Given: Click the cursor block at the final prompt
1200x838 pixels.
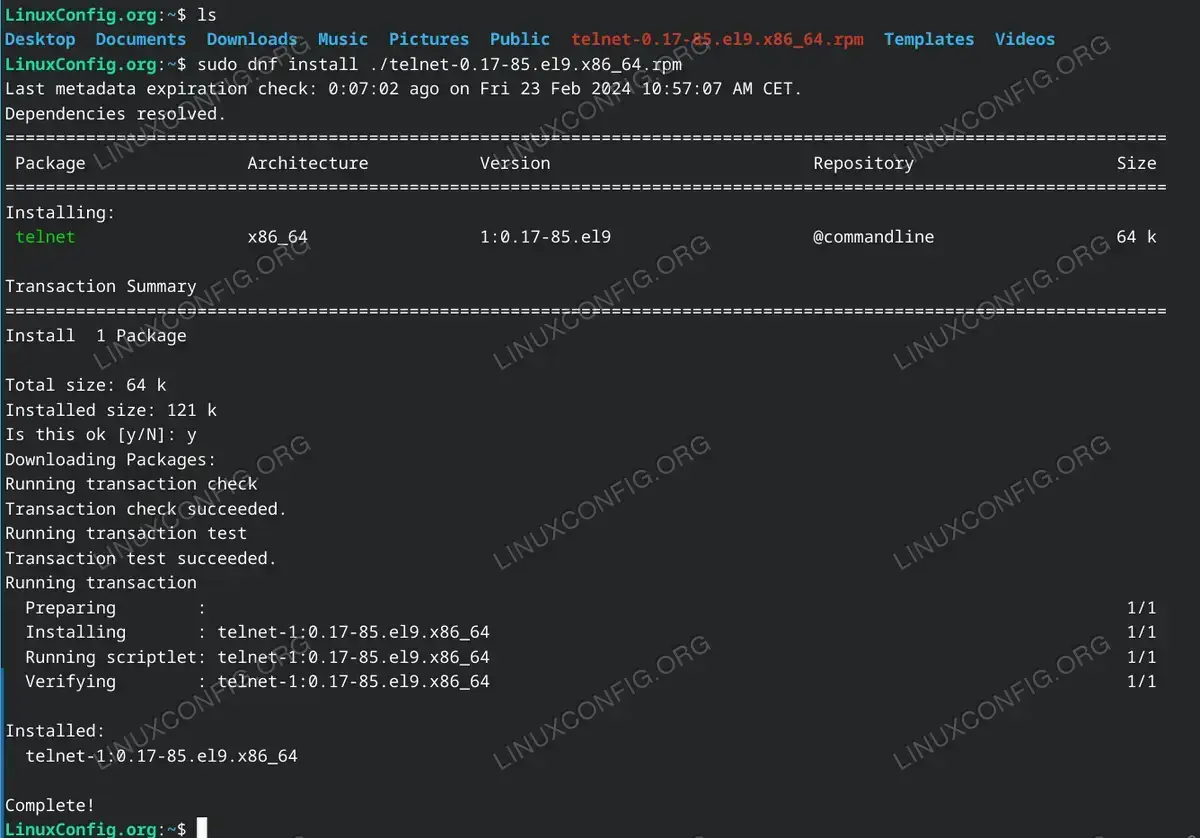Looking at the screenshot, I should (202, 828).
